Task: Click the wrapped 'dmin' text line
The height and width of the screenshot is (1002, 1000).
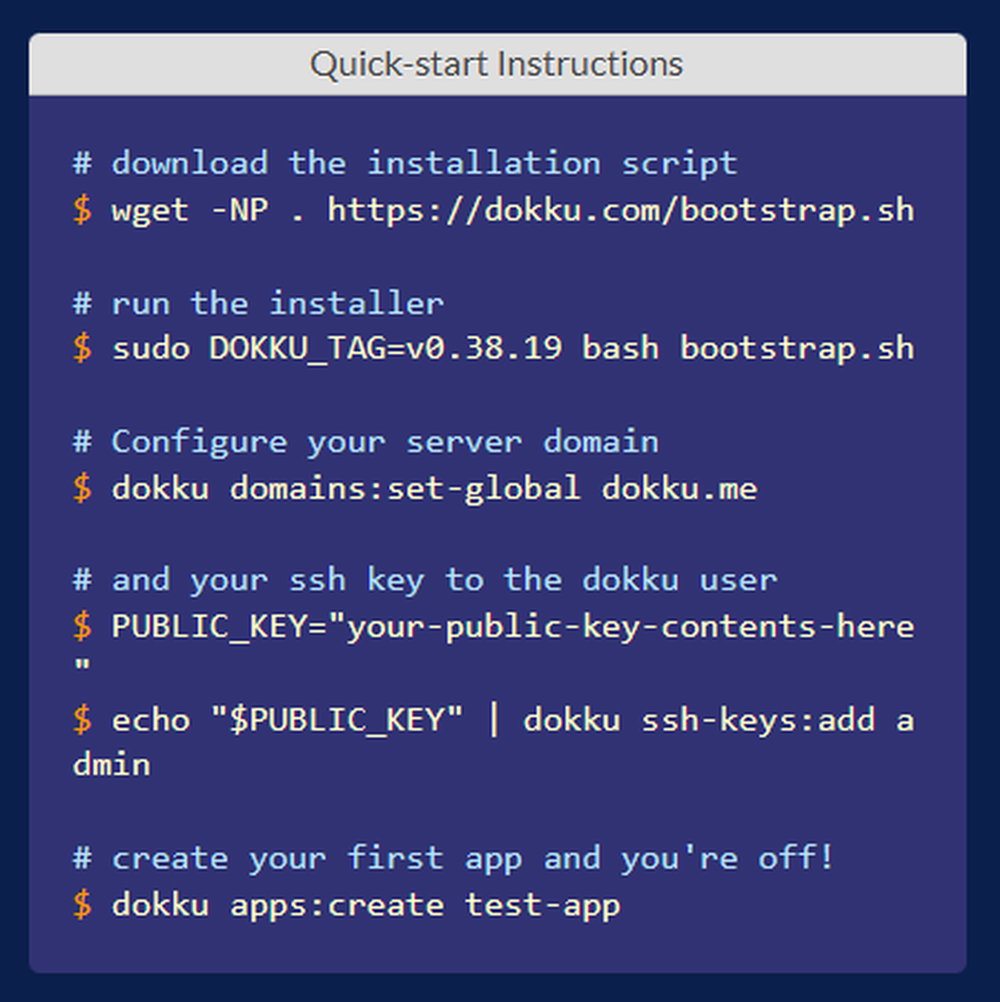Action: pos(112,766)
